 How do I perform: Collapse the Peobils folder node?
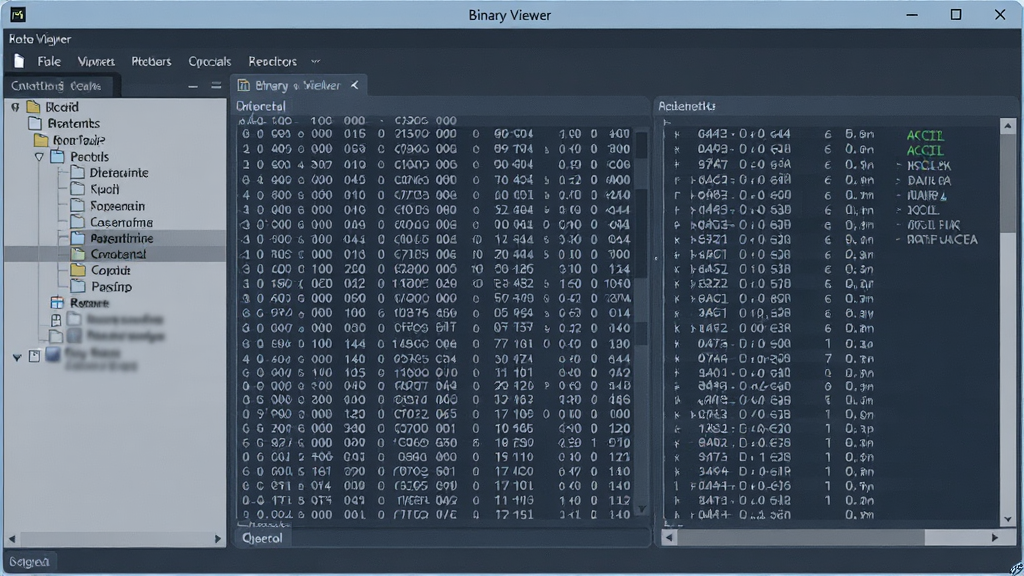[x=39, y=157]
